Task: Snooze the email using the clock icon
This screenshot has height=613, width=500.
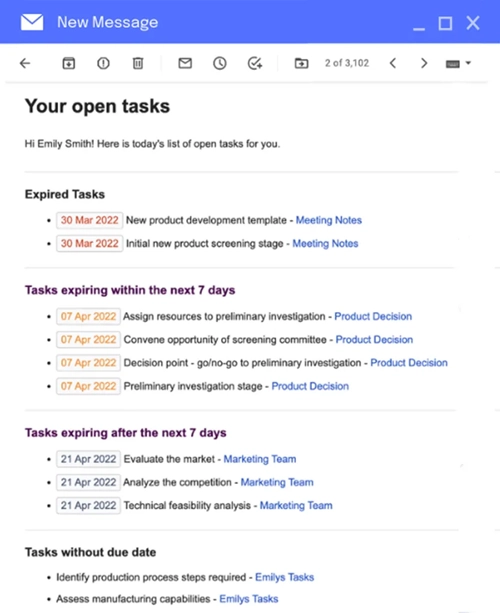Action: 220,63
